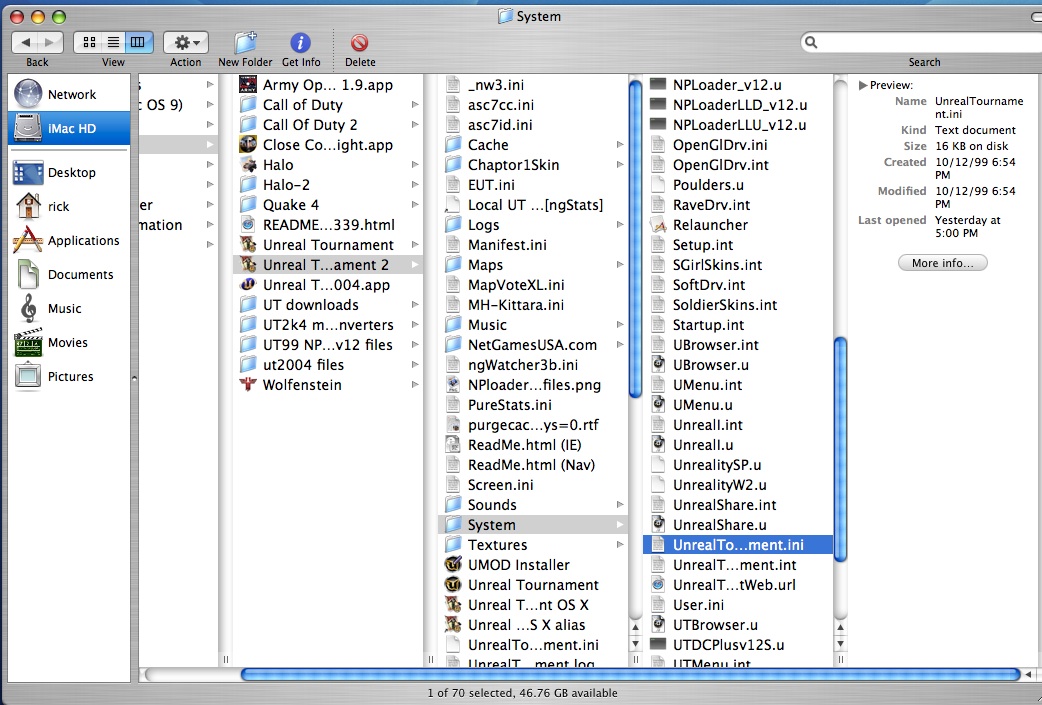Click the More info... button
This screenshot has width=1042, height=705.
942,263
